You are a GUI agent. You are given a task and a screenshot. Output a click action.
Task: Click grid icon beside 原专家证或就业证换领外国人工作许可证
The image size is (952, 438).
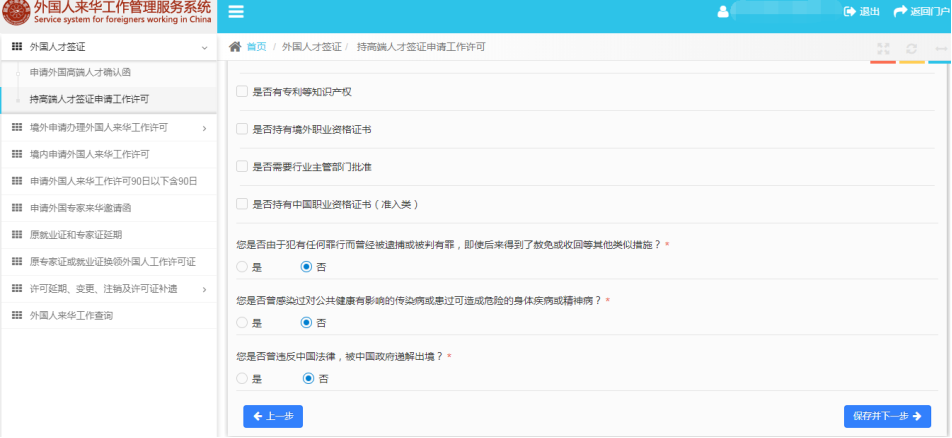click(17, 262)
